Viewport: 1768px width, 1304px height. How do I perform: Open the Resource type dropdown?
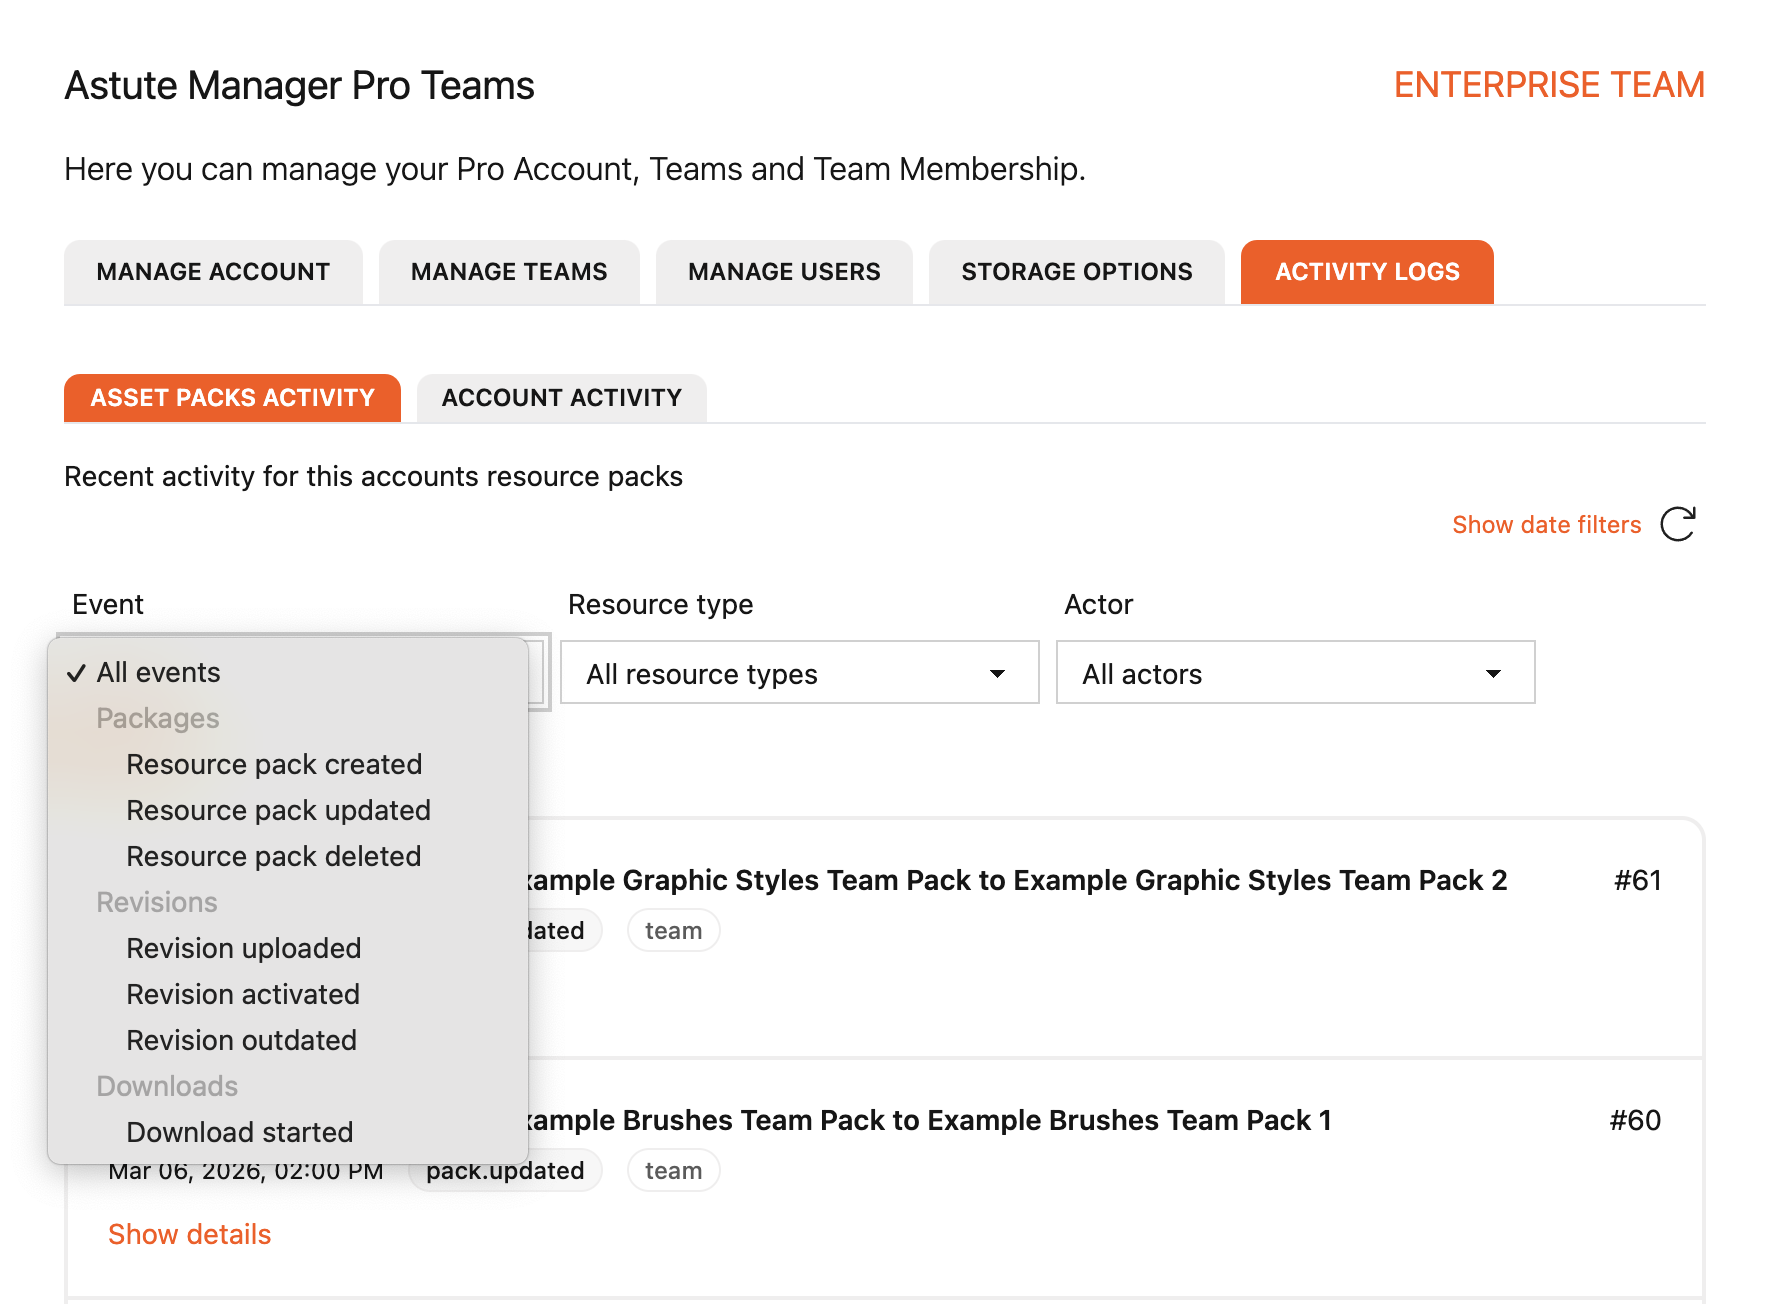point(799,673)
